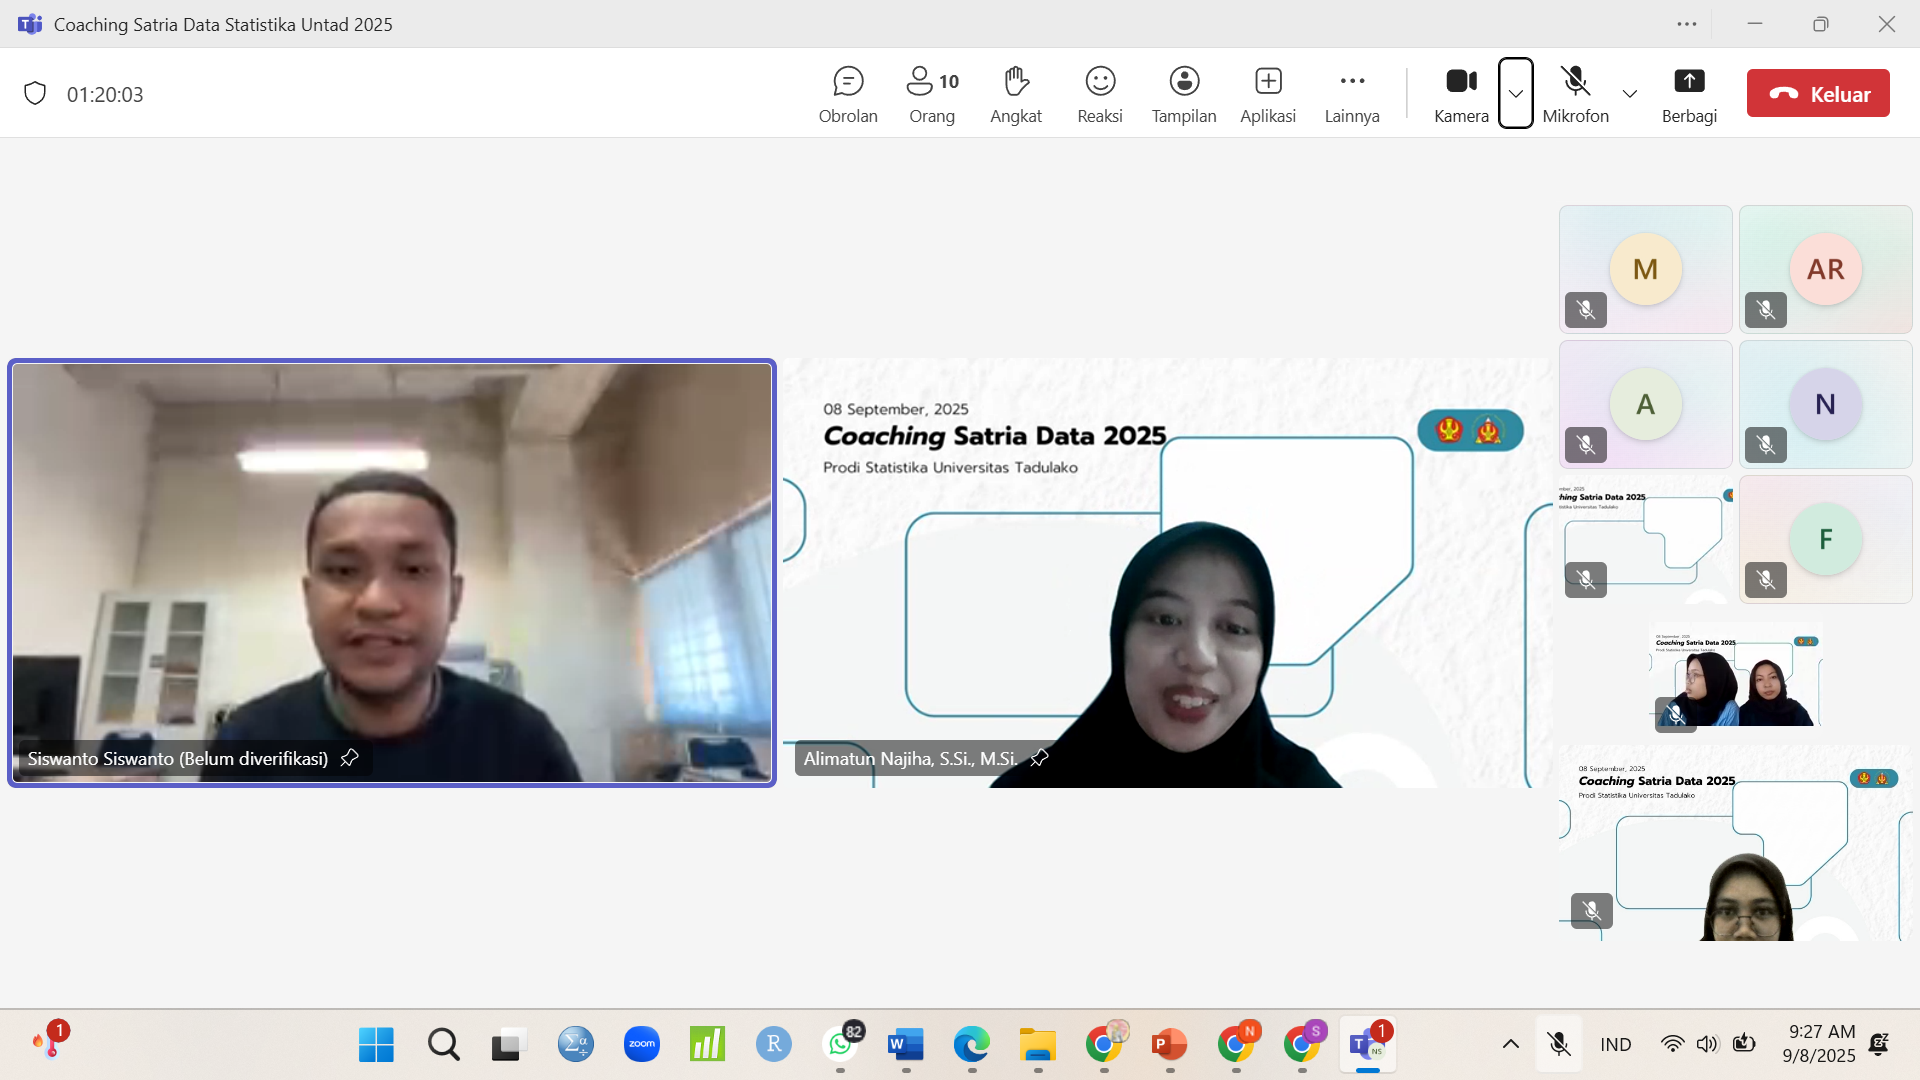
Task: Open the Obrolan chat panel
Action: [848, 94]
